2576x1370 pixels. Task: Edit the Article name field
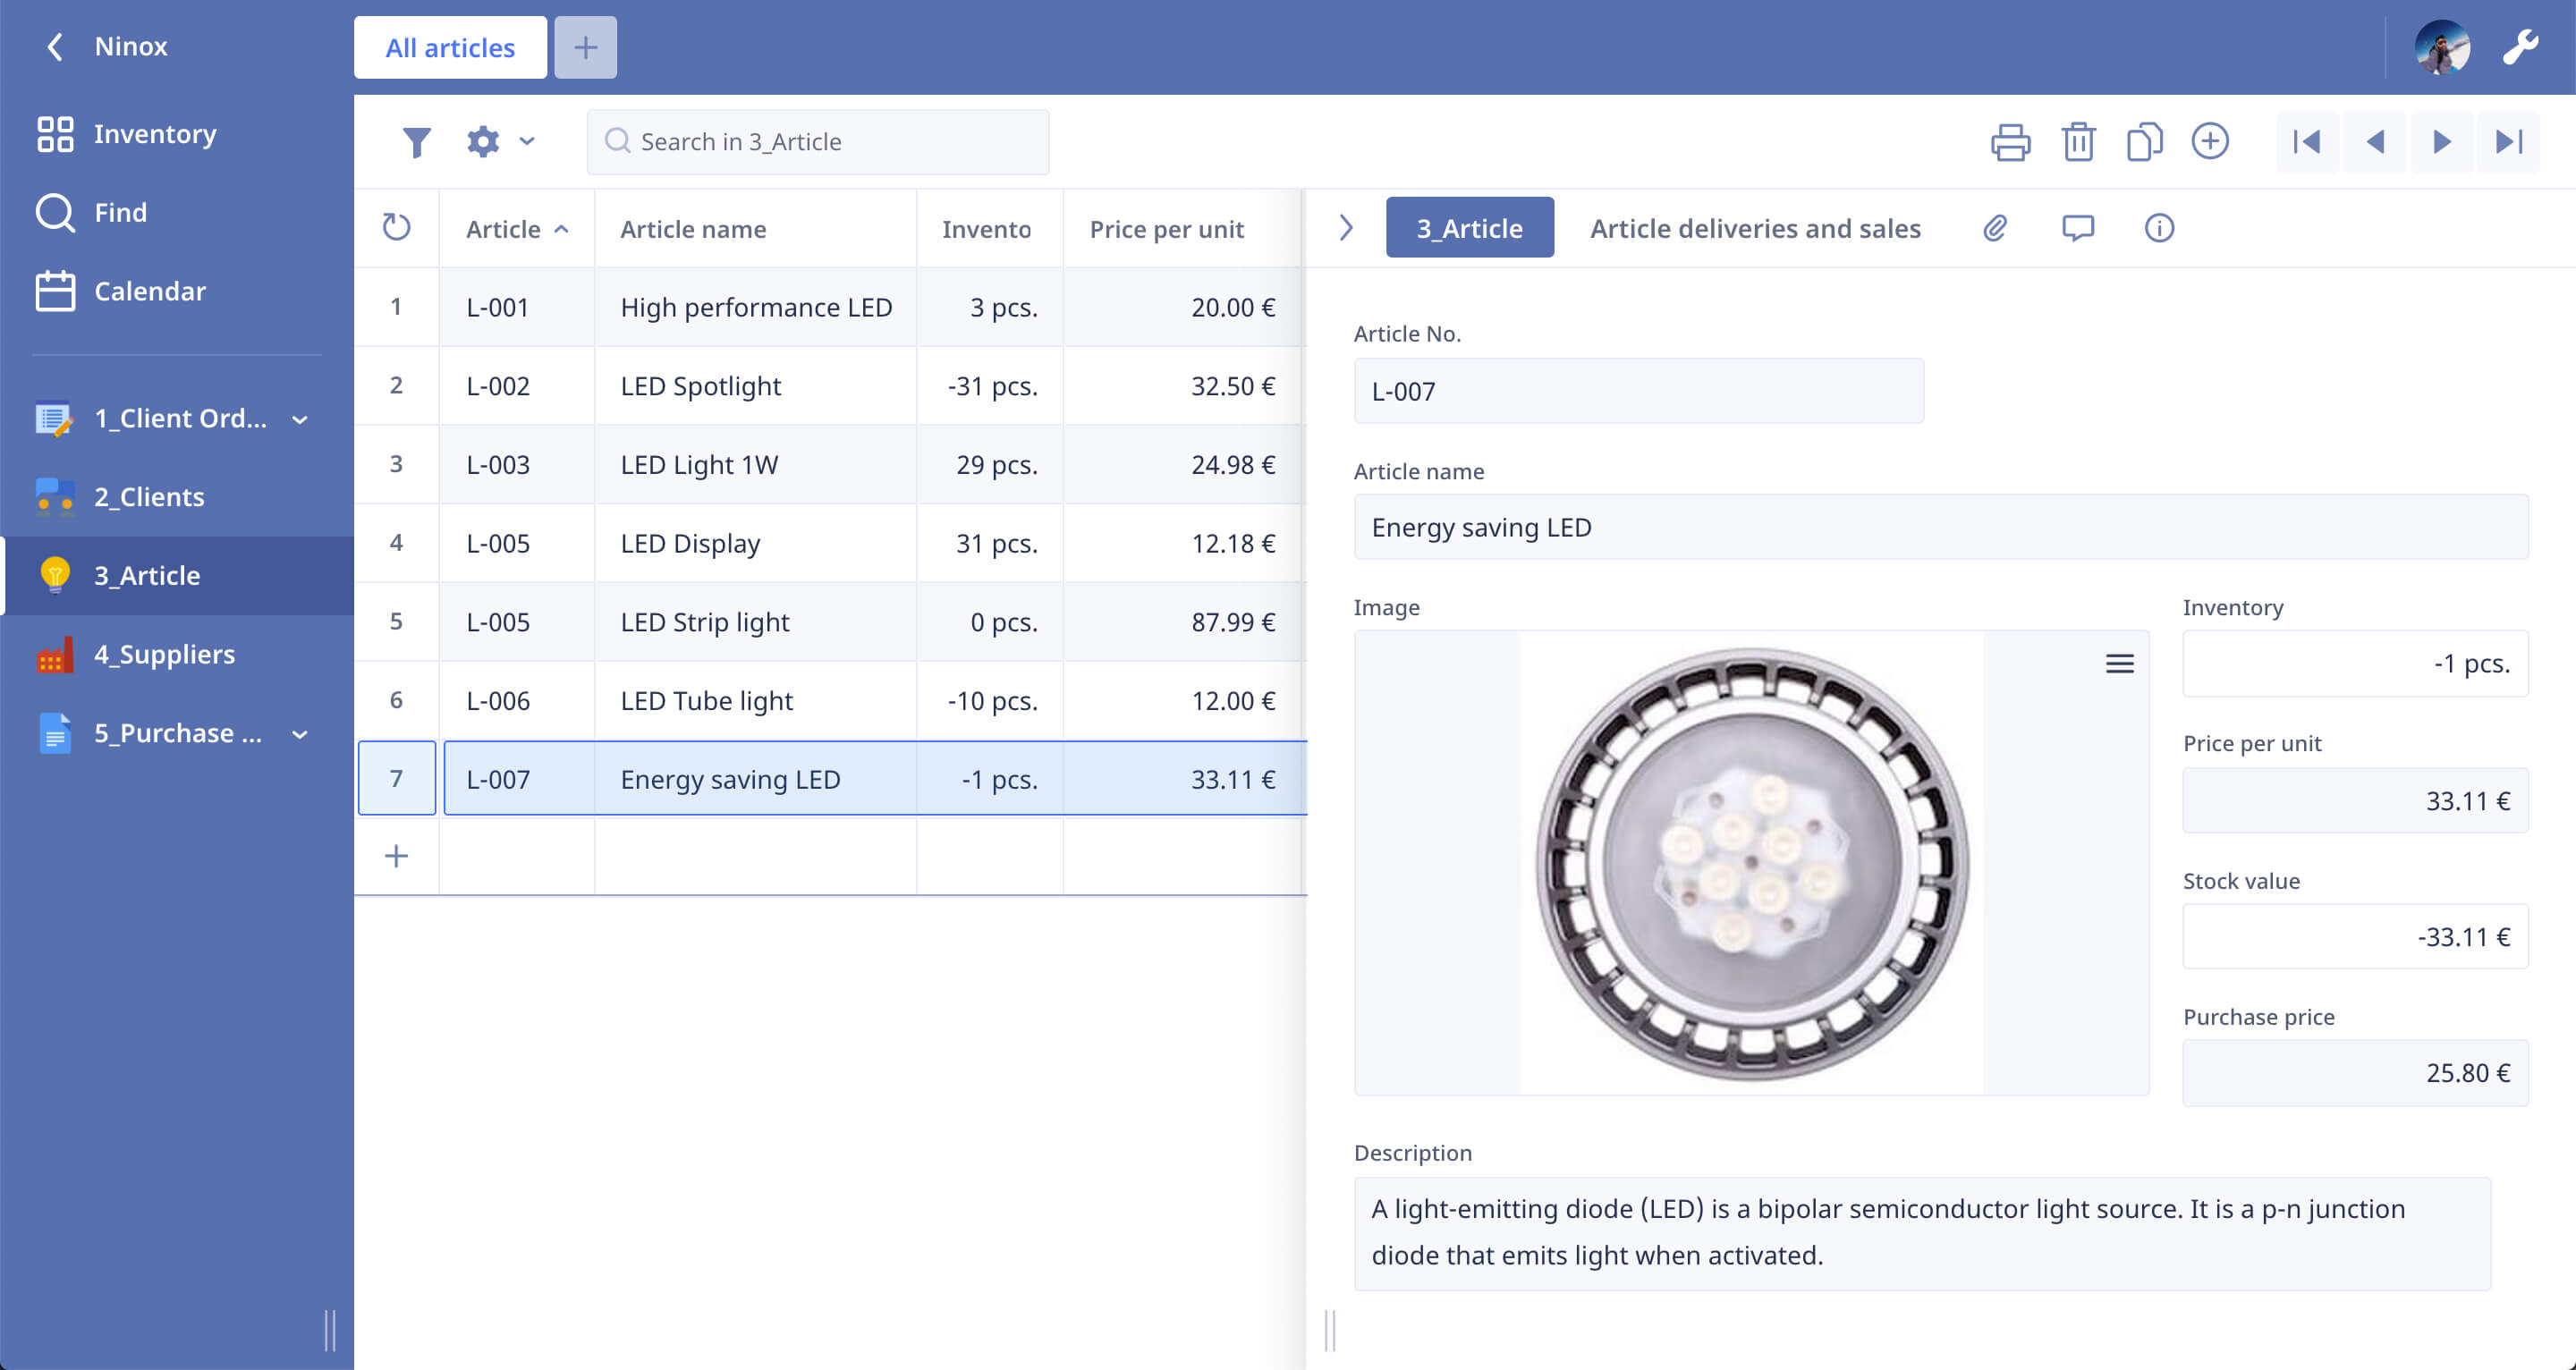point(1941,527)
